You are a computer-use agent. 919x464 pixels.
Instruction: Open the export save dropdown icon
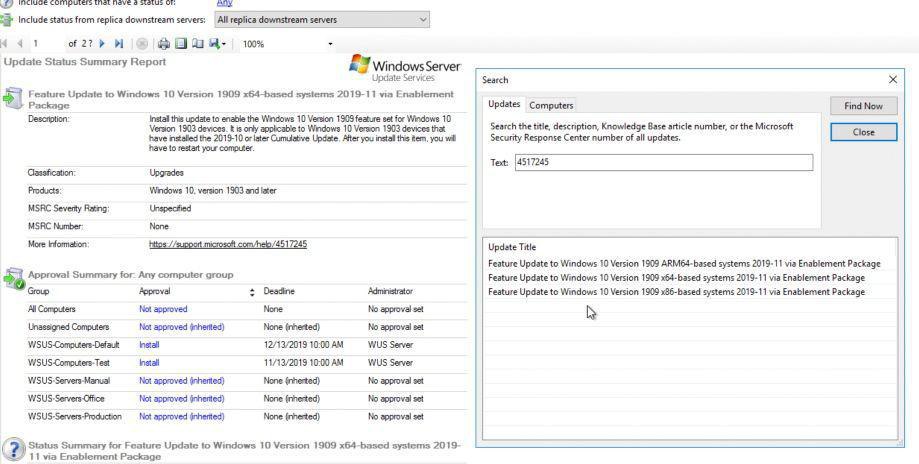coord(217,43)
